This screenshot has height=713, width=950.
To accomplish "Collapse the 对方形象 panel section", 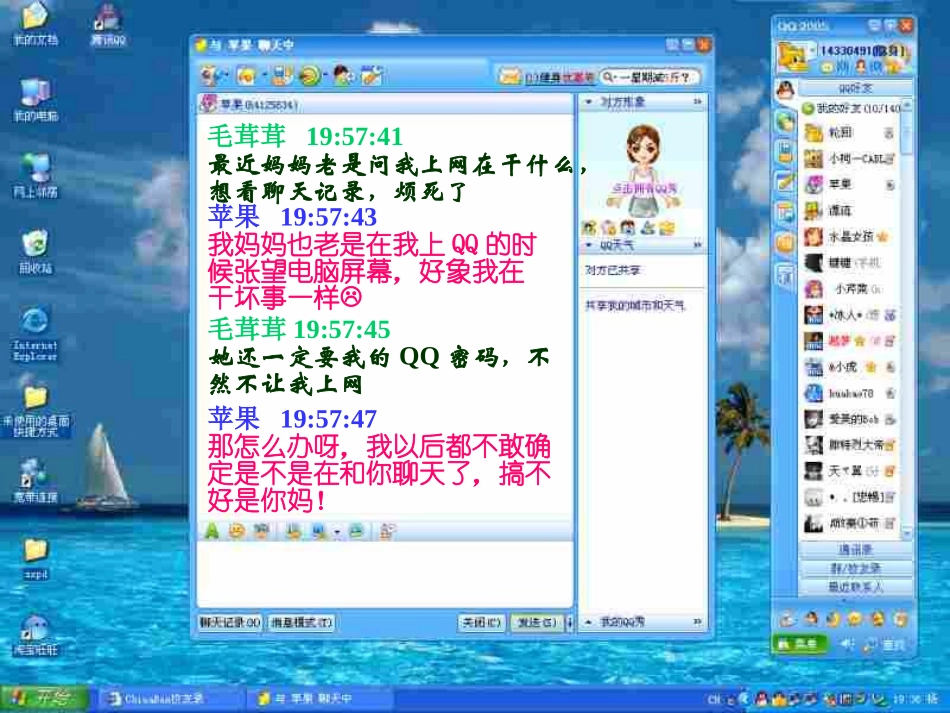I will pos(588,102).
